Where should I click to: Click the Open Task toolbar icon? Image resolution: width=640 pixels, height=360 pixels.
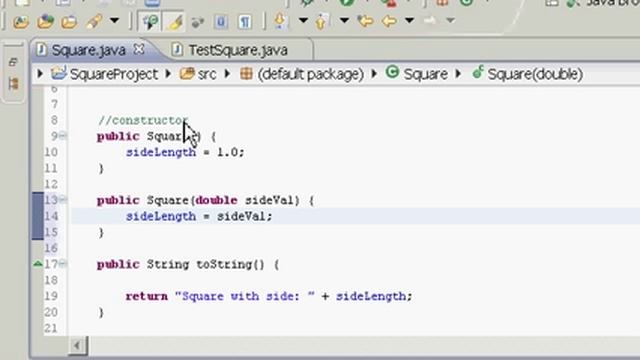[x=45, y=21]
